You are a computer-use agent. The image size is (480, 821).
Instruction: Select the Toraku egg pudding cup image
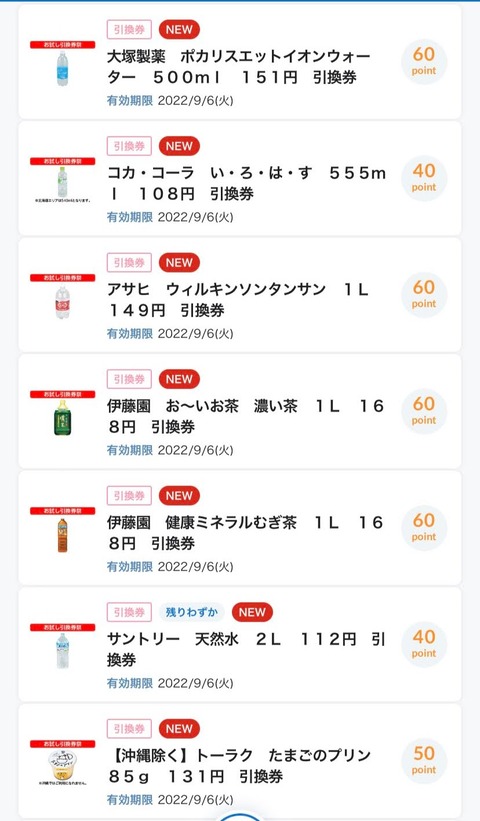click(x=62, y=762)
